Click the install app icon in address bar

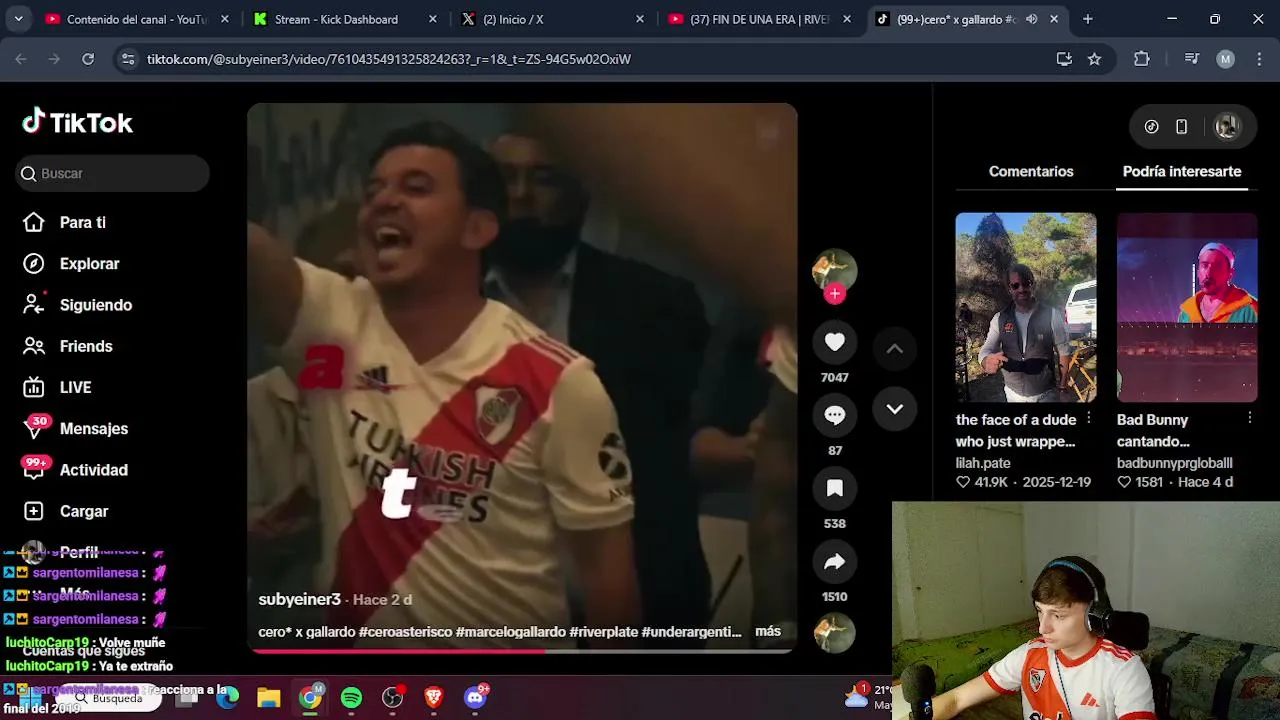[x=1064, y=59]
